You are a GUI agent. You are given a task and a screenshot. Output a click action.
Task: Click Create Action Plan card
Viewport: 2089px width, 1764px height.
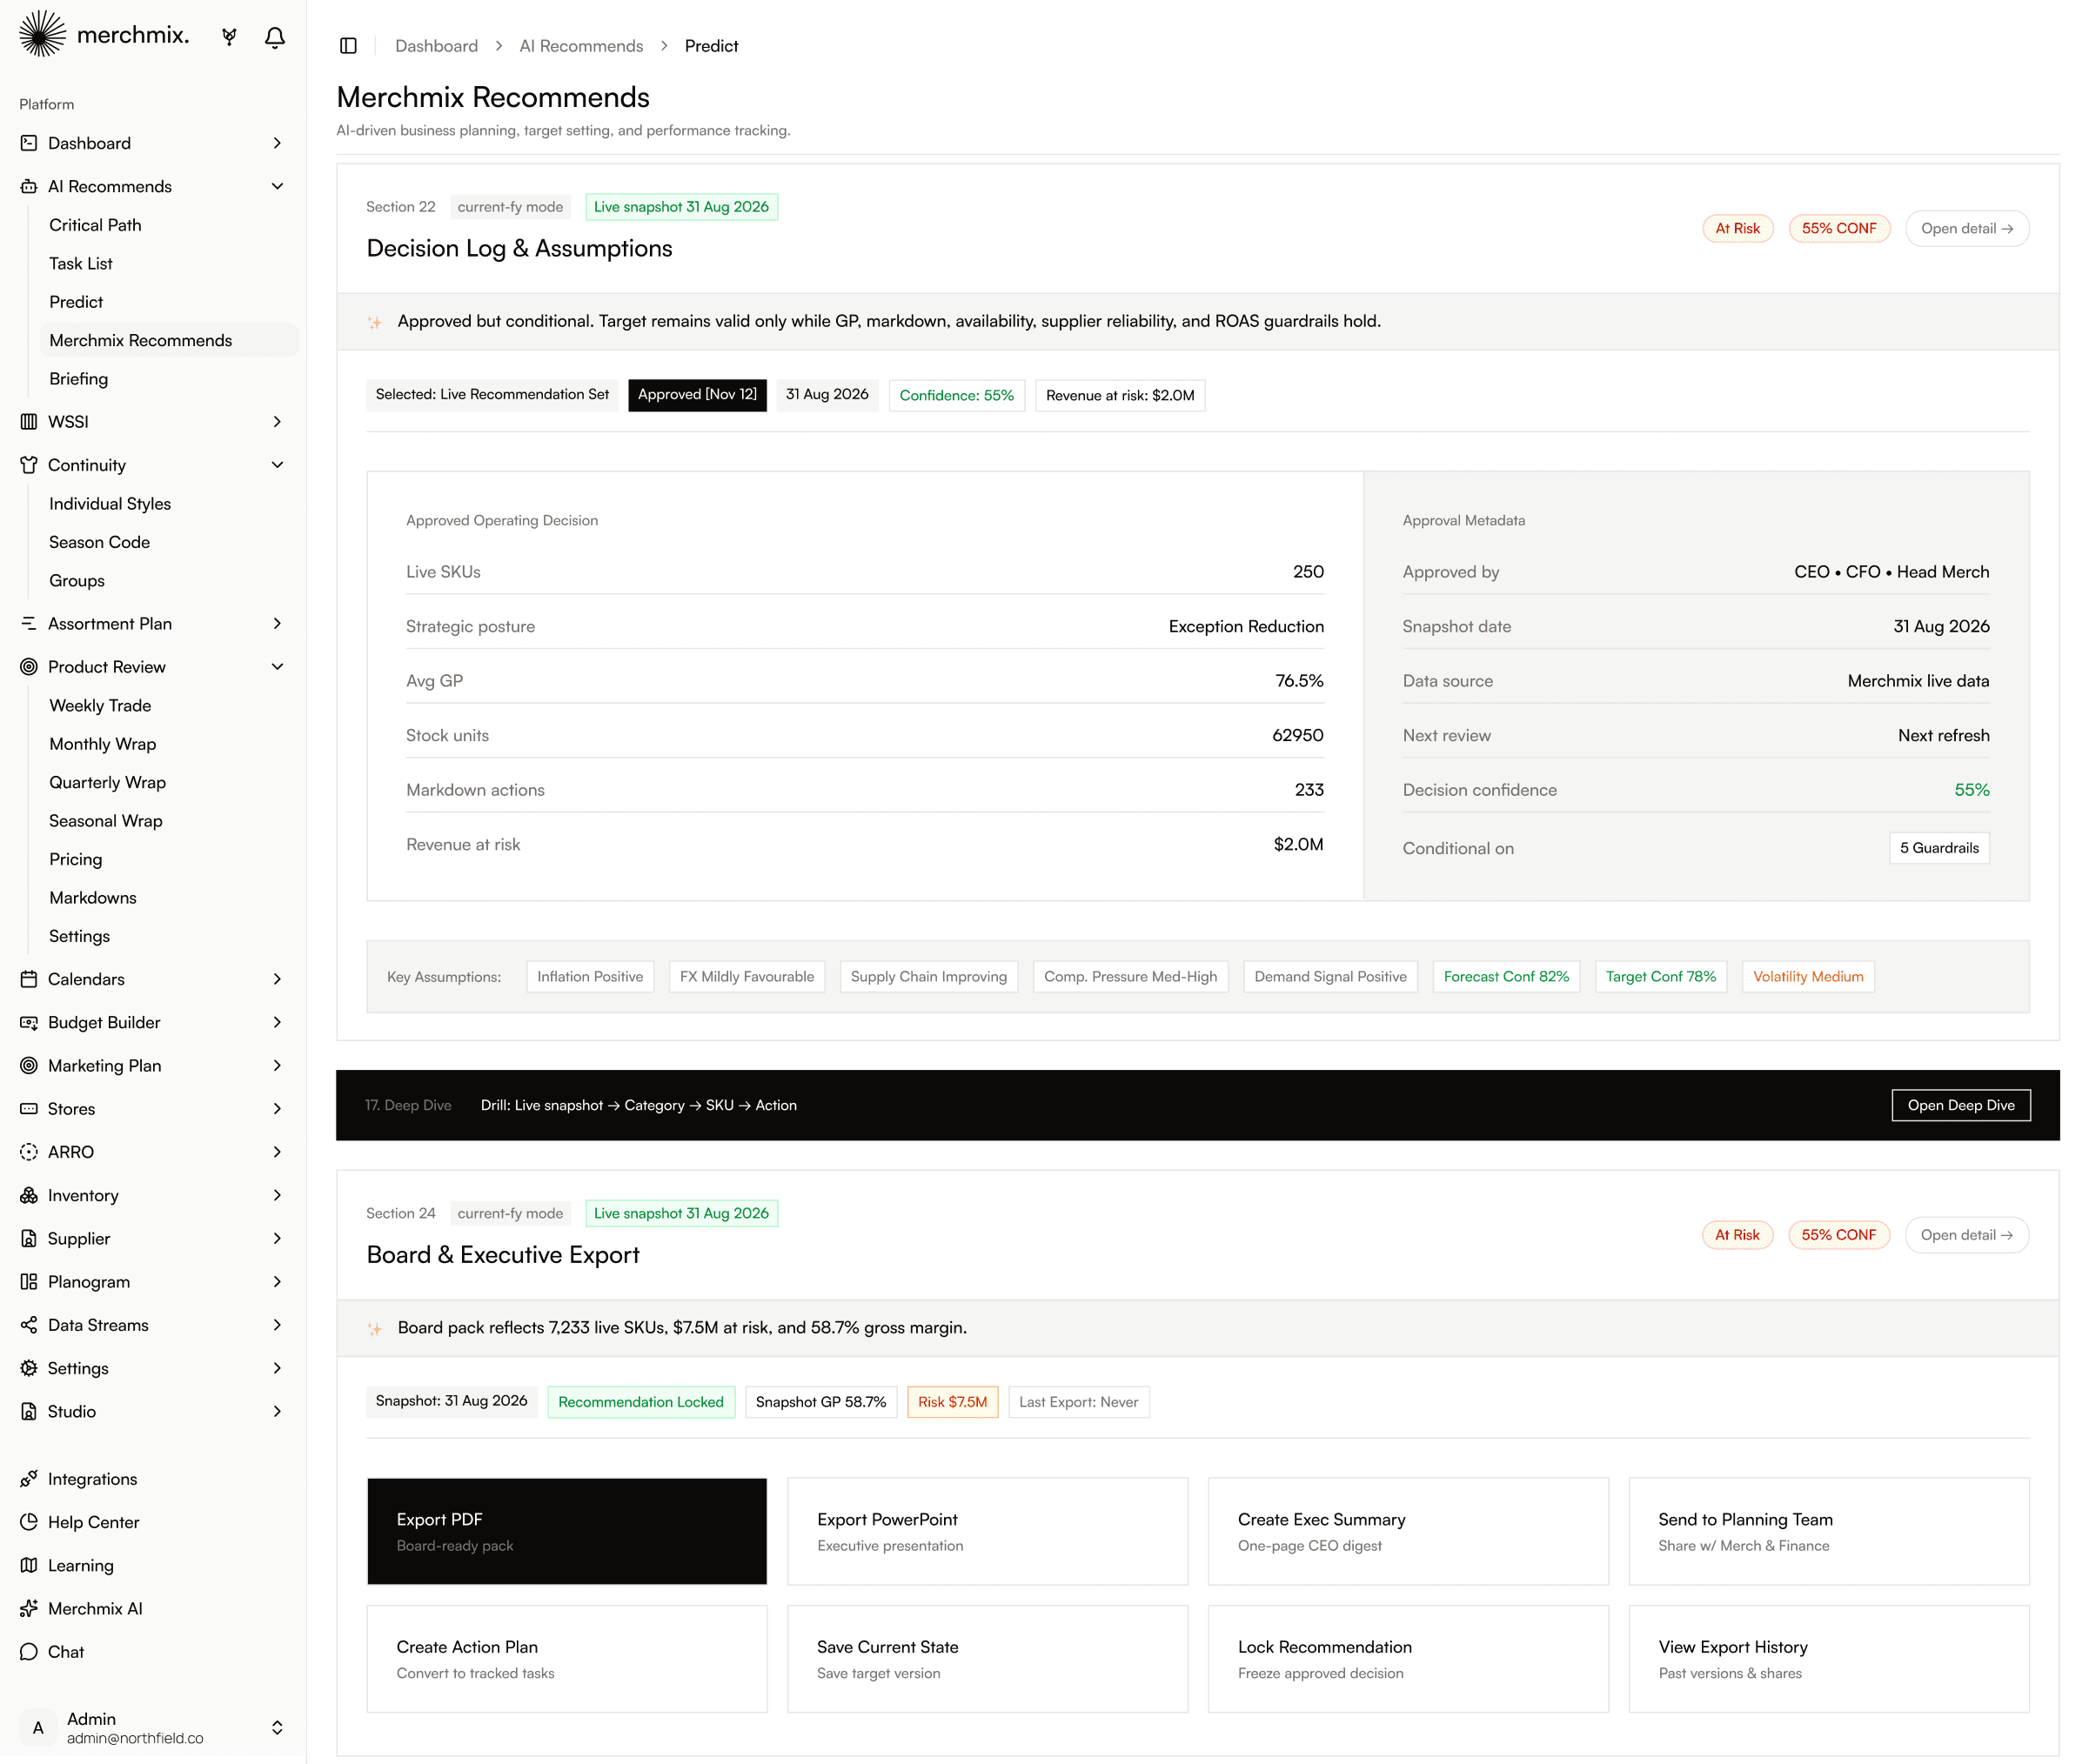pyautogui.click(x=567, y=1659)
